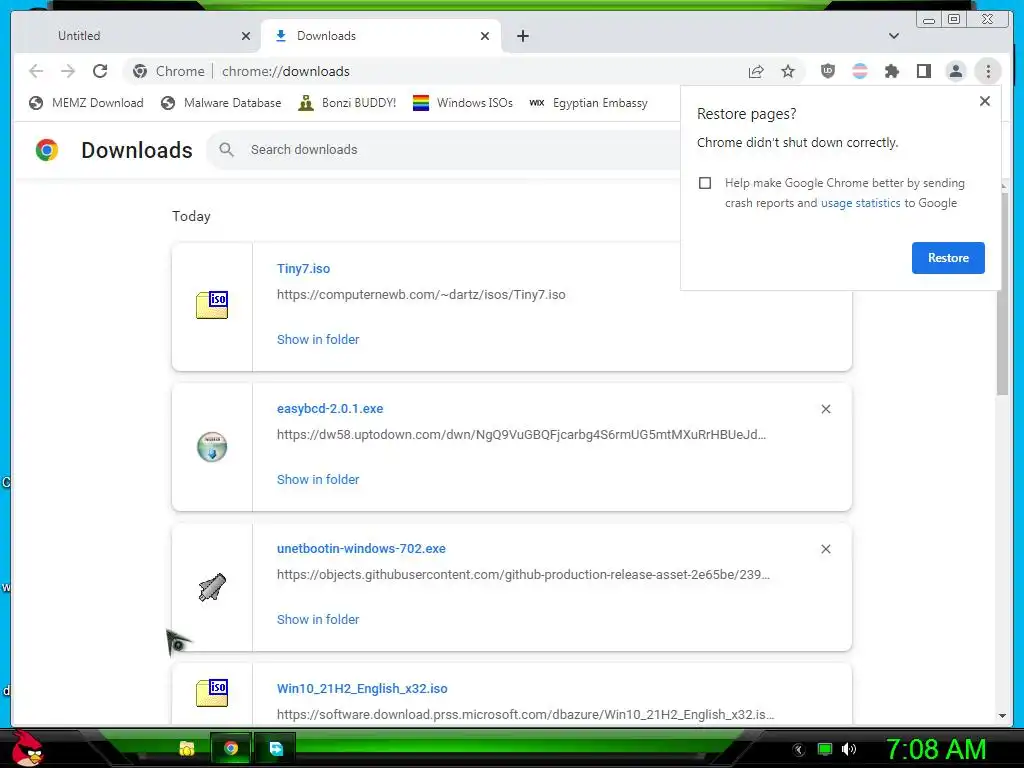This screenshot has width=1024, height=768.
Task: Open Win10_21H2_English_x32.iso file link
Action: pos(362,688)
